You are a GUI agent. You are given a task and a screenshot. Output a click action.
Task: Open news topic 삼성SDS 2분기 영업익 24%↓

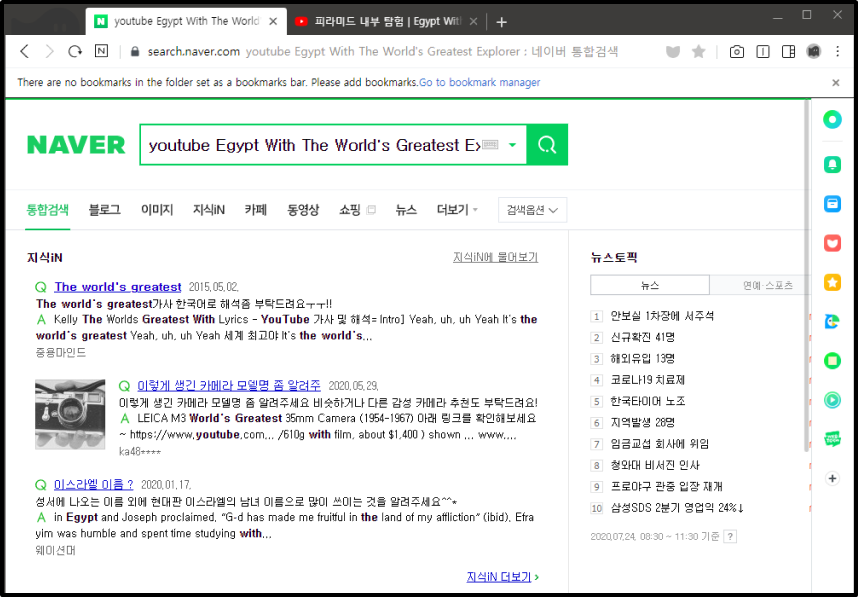coord(677,508)
